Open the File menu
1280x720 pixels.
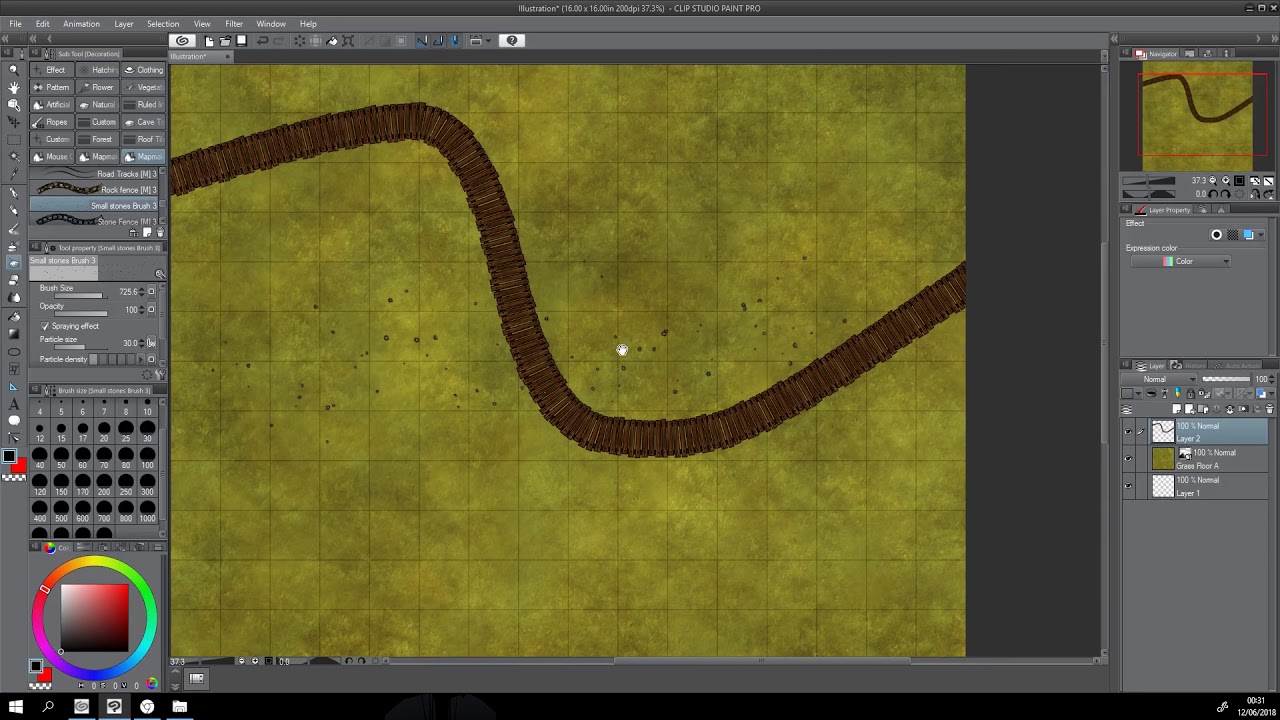(15, 24)
